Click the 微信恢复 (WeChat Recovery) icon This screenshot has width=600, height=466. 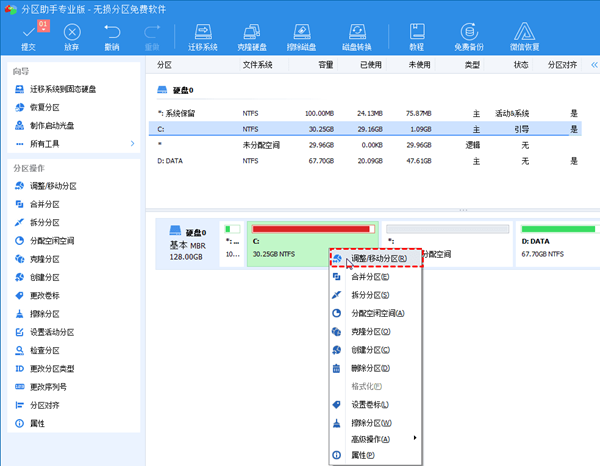[x=524, y=37]
